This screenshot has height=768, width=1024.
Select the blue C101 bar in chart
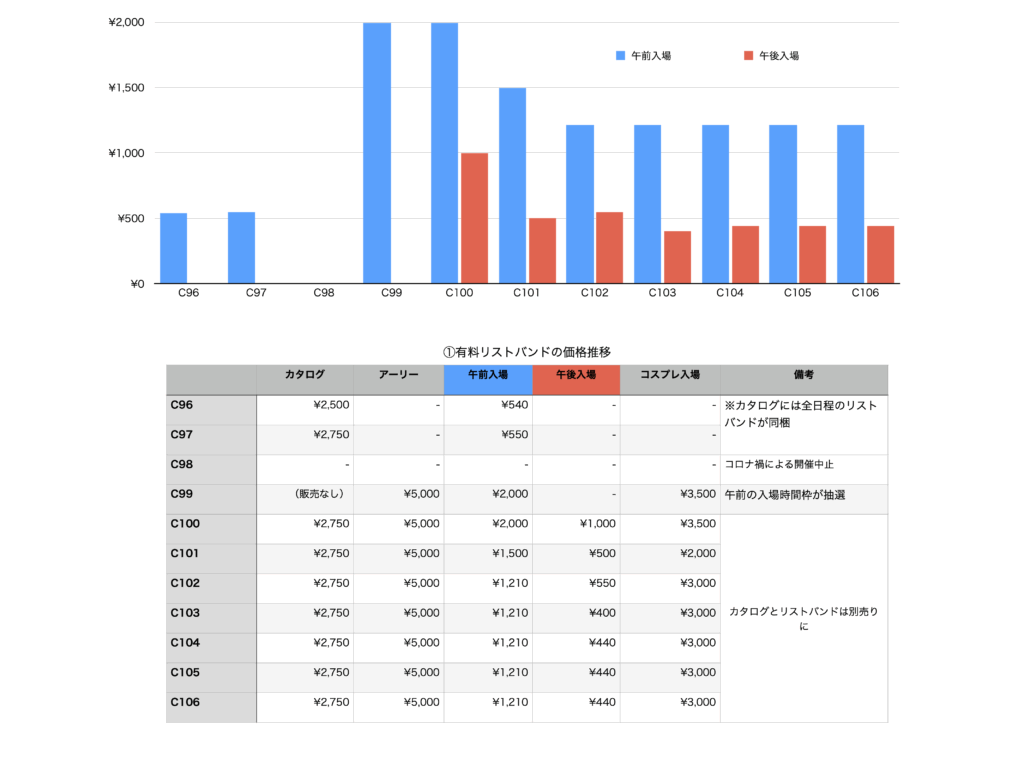[512, 185]
